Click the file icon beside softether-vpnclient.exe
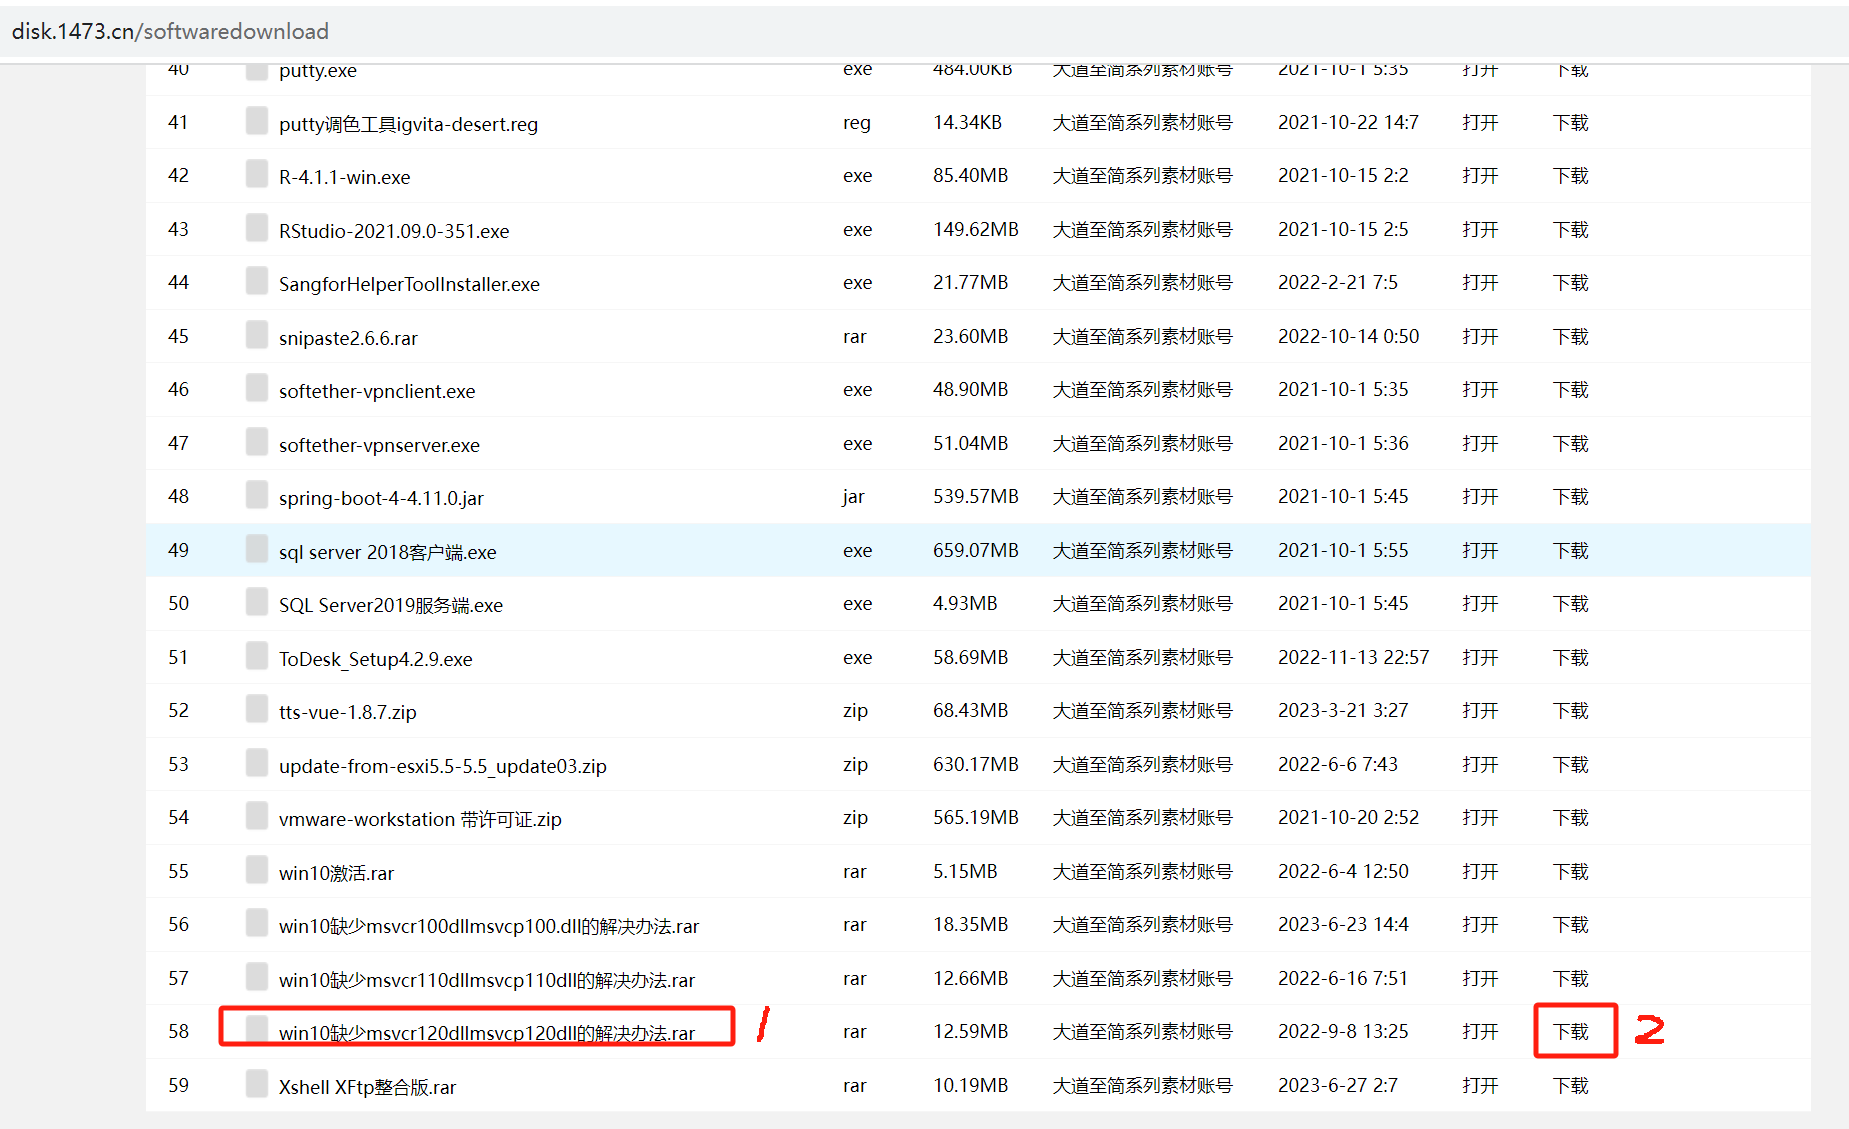 click(x=257, y=388)
